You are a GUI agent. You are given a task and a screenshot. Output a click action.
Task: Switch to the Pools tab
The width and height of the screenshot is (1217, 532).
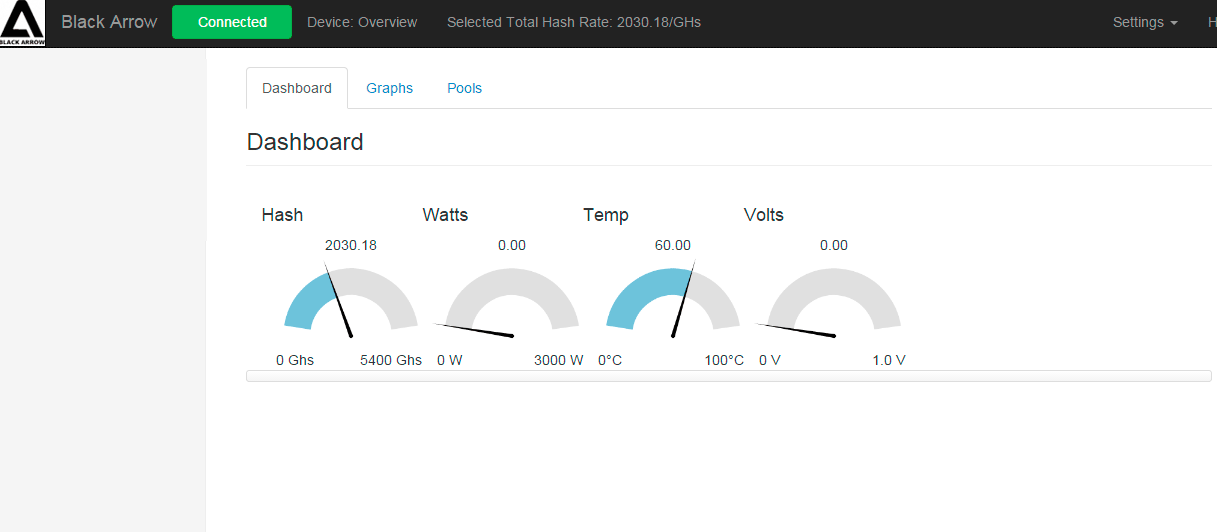click(x=464, y=88)
